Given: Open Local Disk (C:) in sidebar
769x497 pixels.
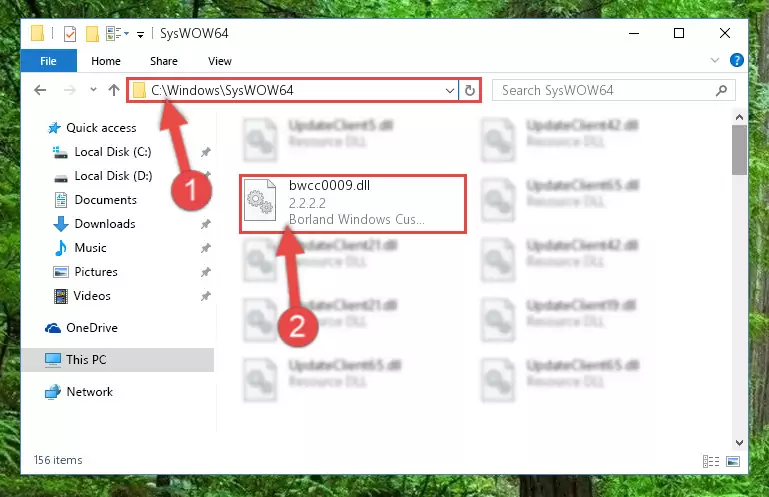Looking at the screenshot, I should (x=113, y=152).
